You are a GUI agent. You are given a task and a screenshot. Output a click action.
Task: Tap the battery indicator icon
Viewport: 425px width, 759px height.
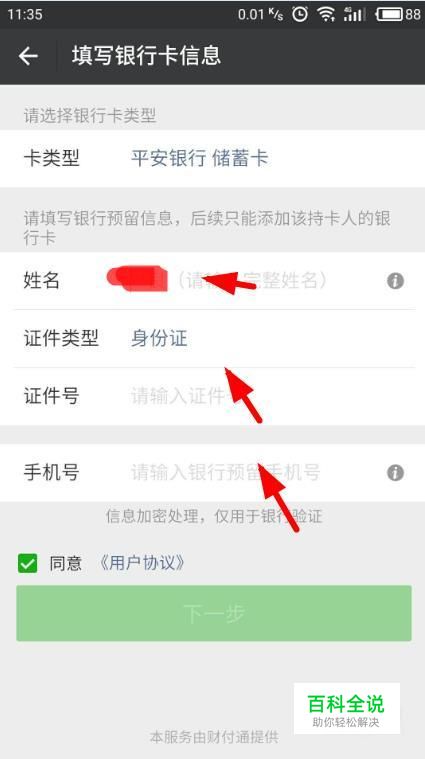click(x=390, y=14)
